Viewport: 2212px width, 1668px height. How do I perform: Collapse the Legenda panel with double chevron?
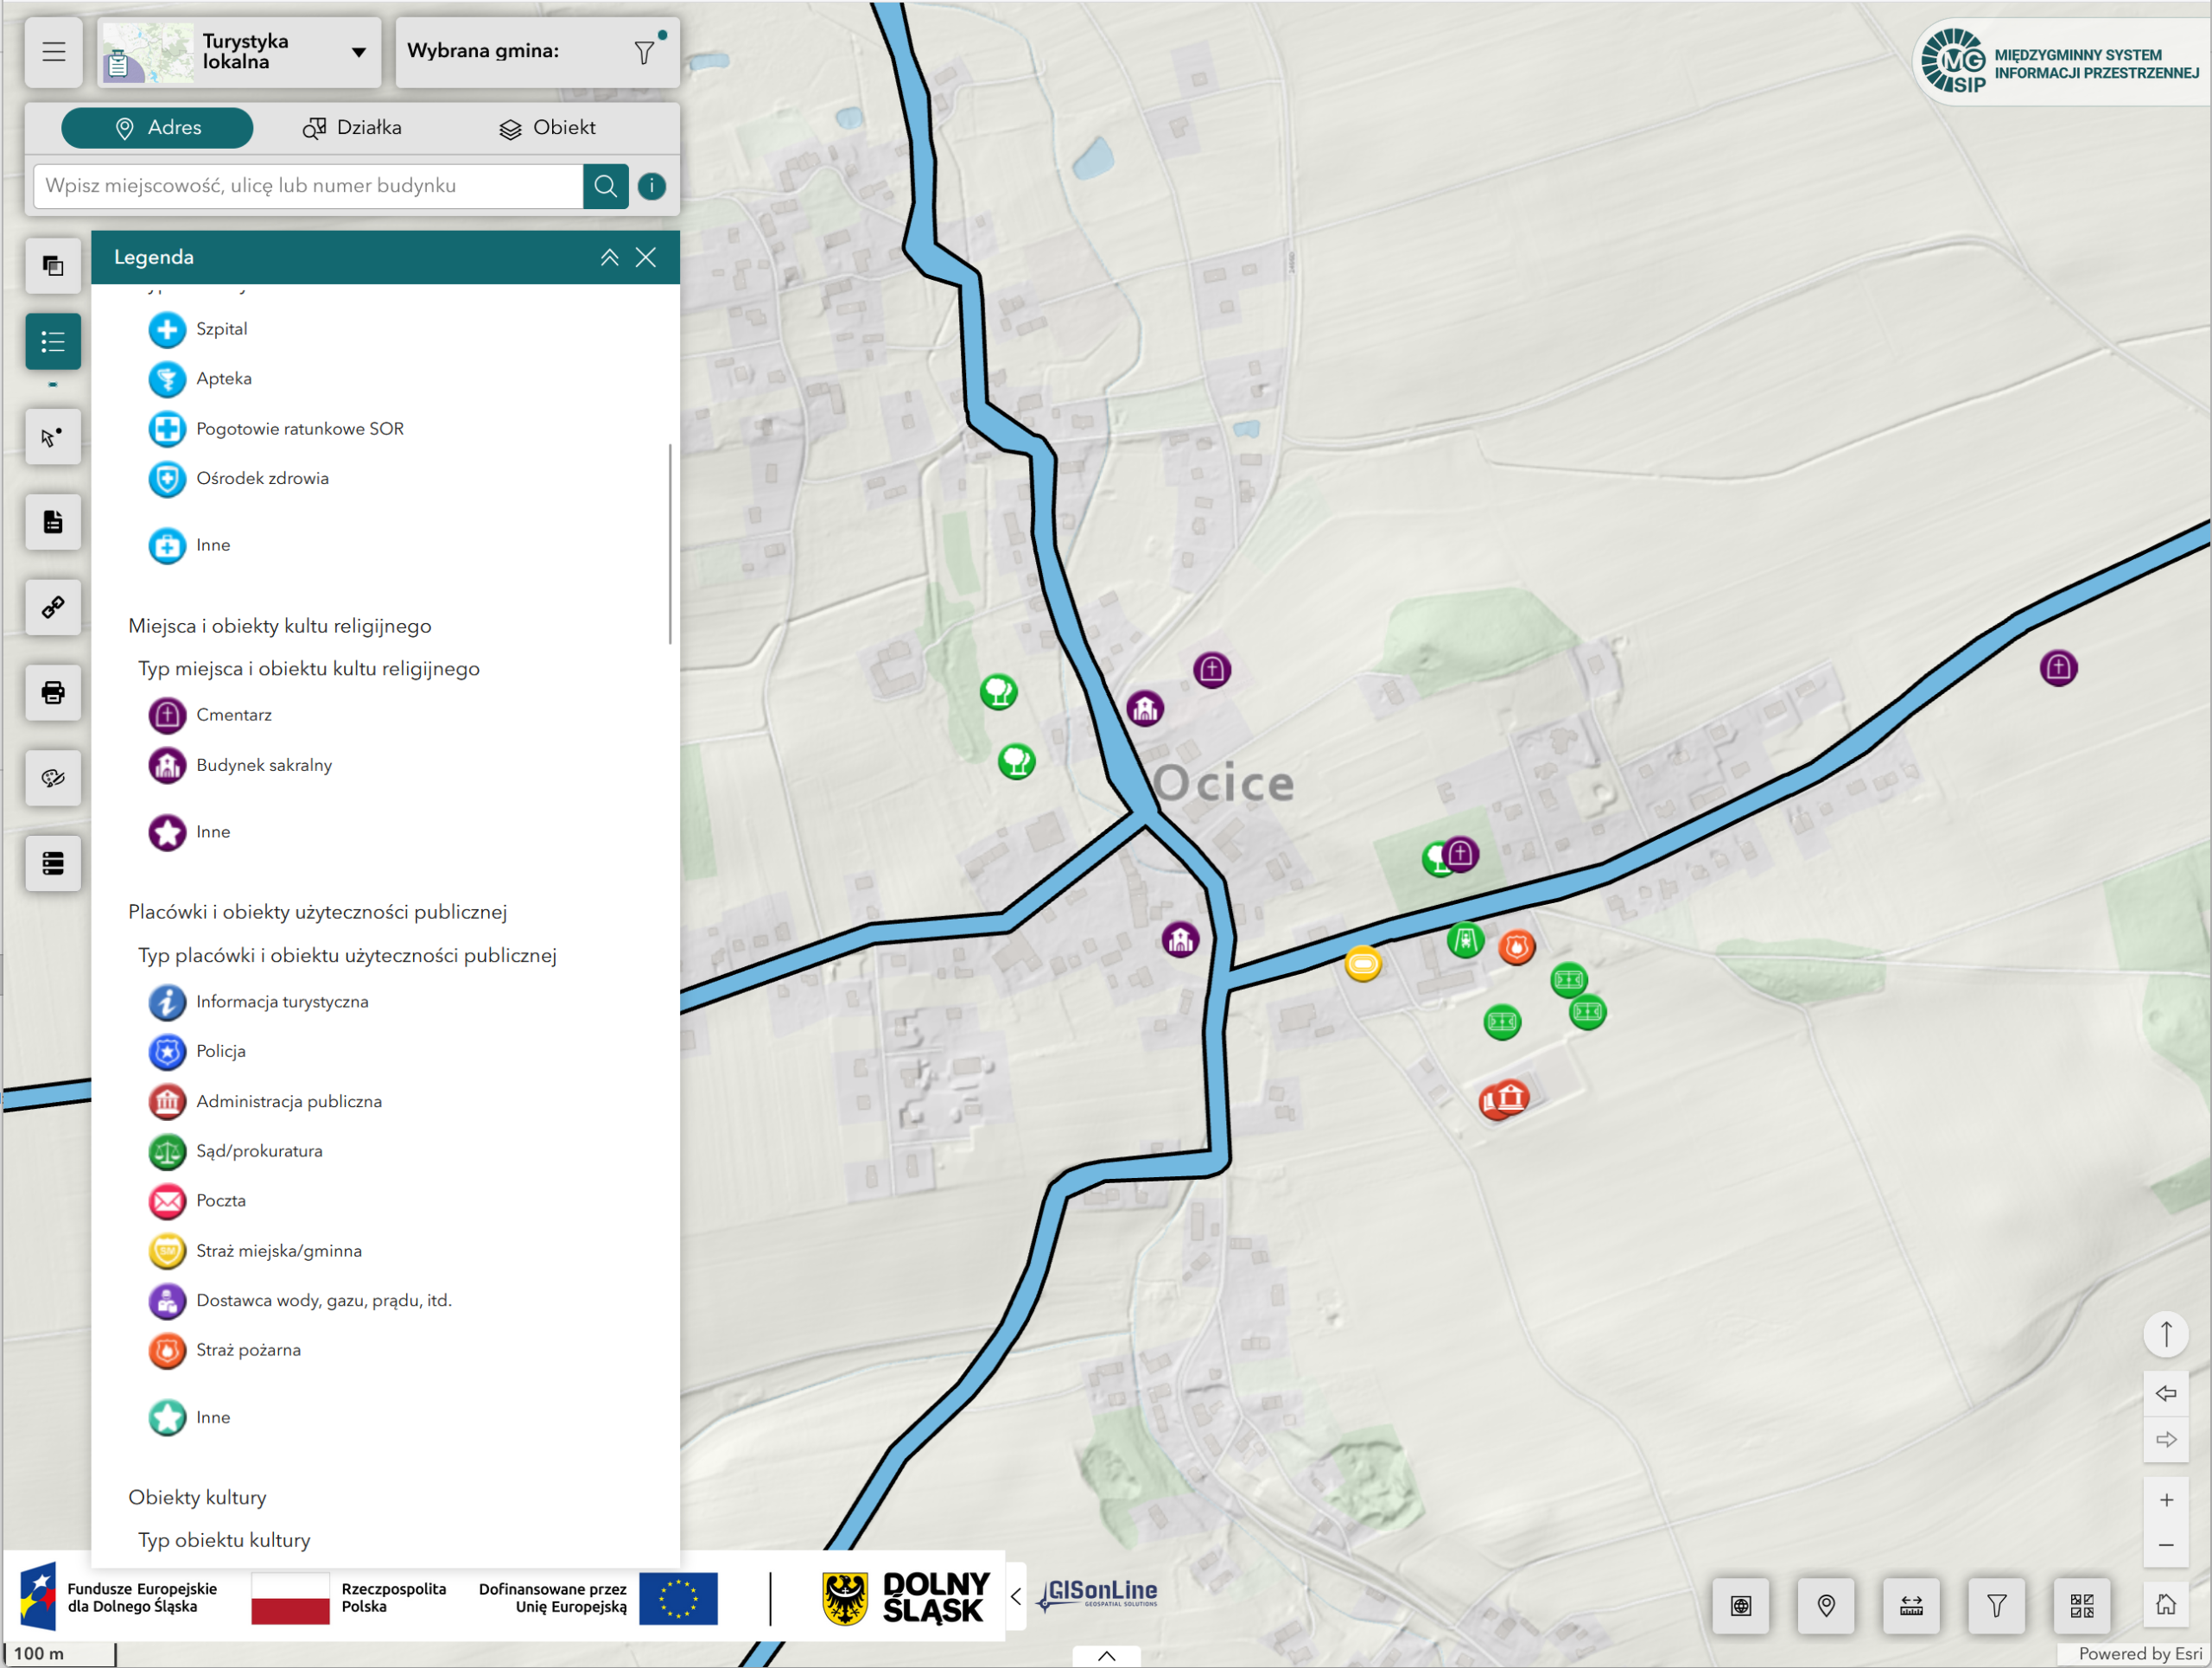tap(609, 258)
